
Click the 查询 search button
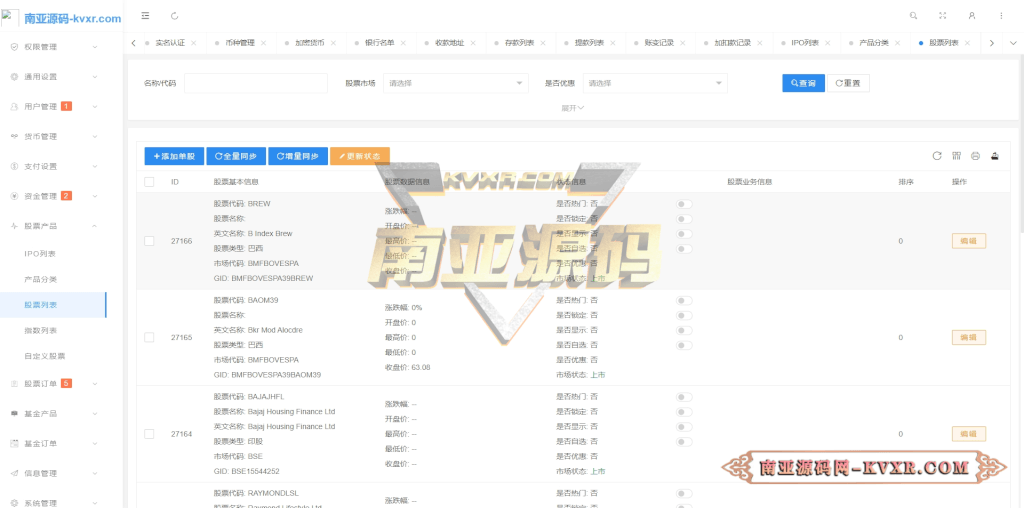point(803,83)
